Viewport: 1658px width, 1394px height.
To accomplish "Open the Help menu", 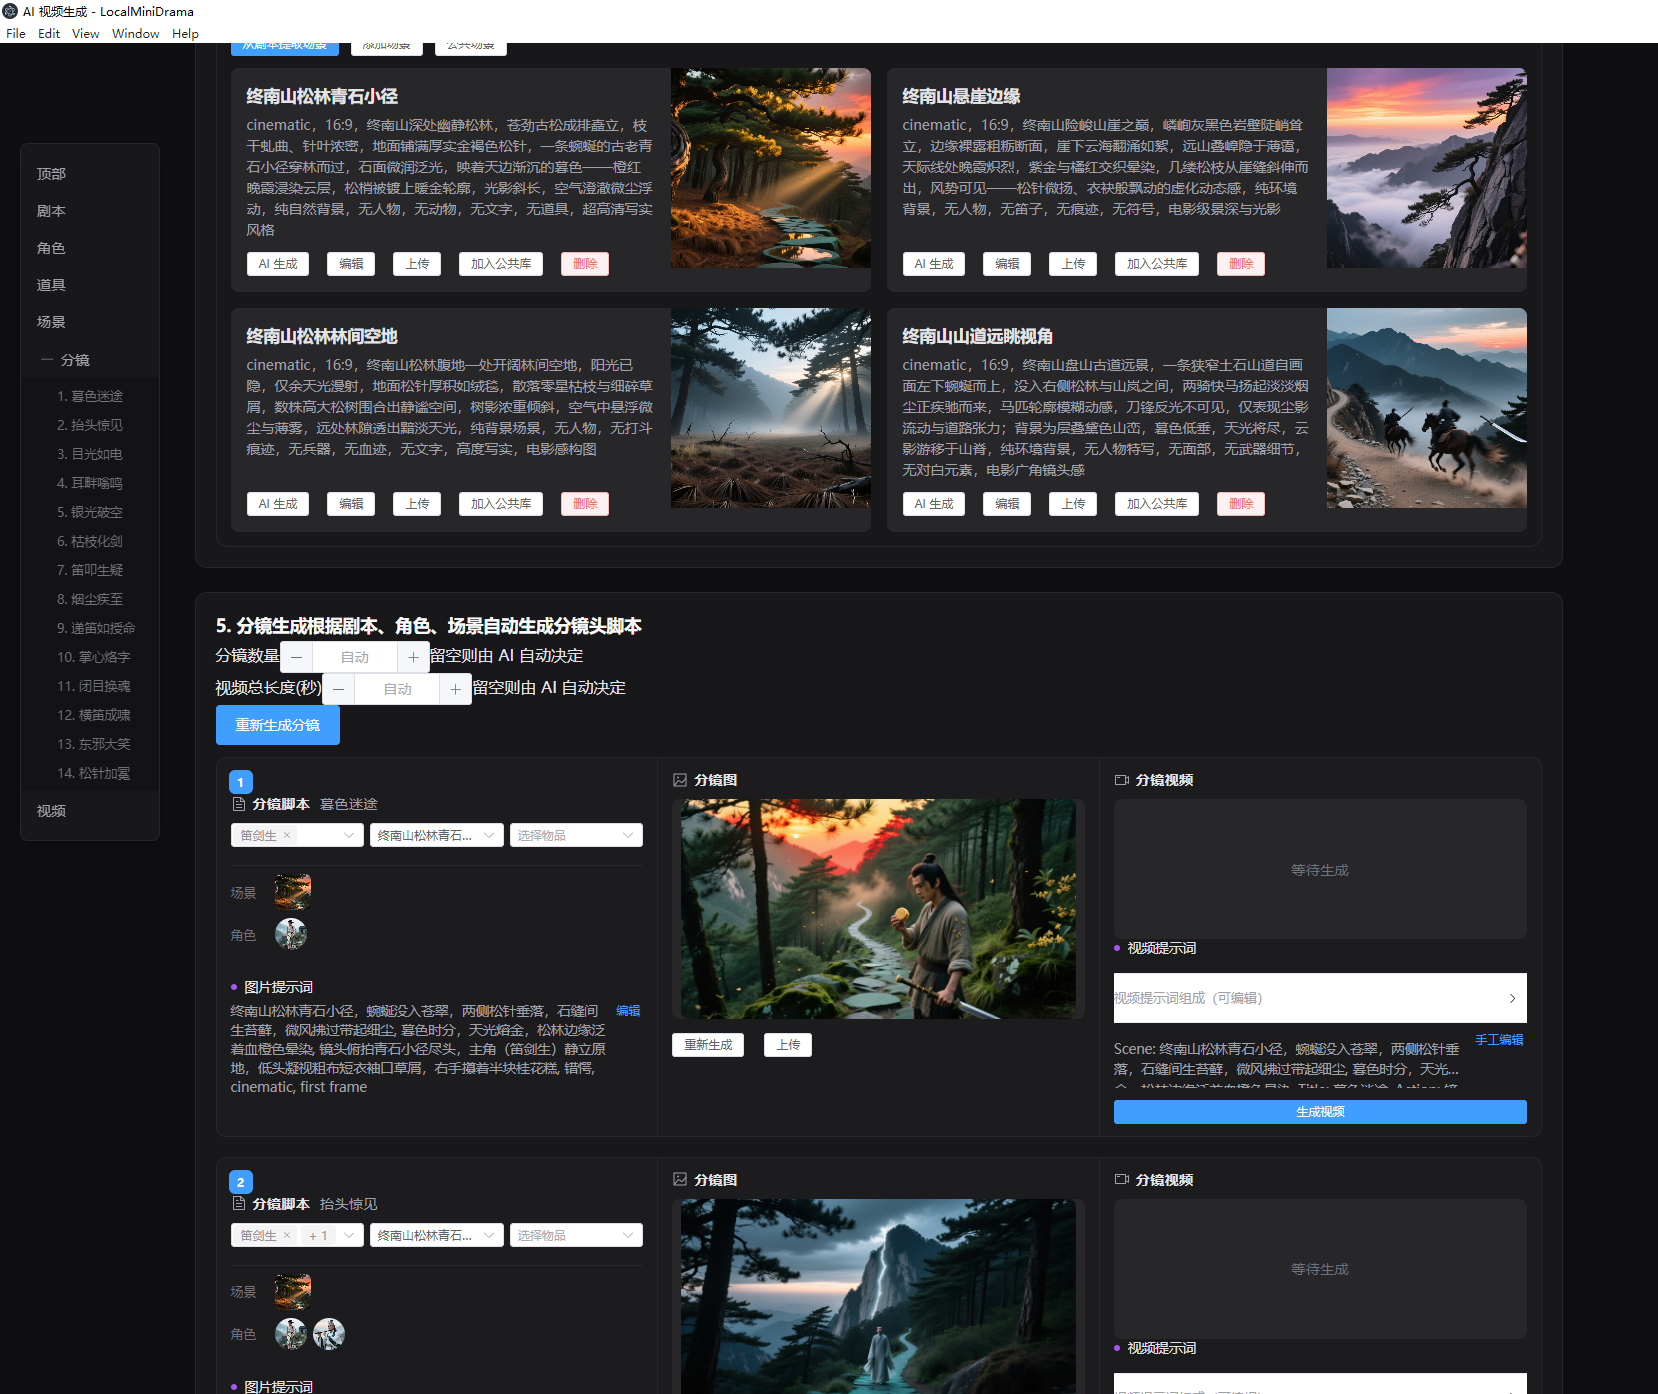I will (x=185, y=33).
